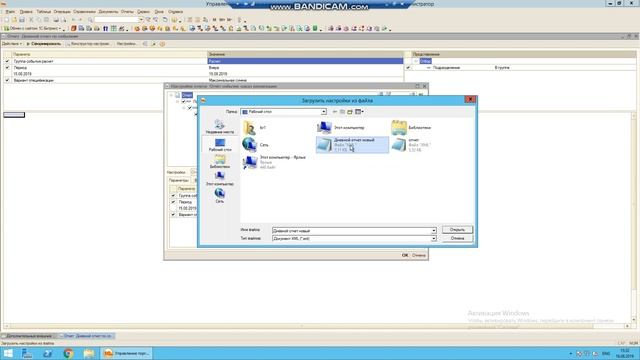Screen dimensions: 640x360
Task: Select 'Дневной отчет новый' file in dialog
Action: (352, 144)
